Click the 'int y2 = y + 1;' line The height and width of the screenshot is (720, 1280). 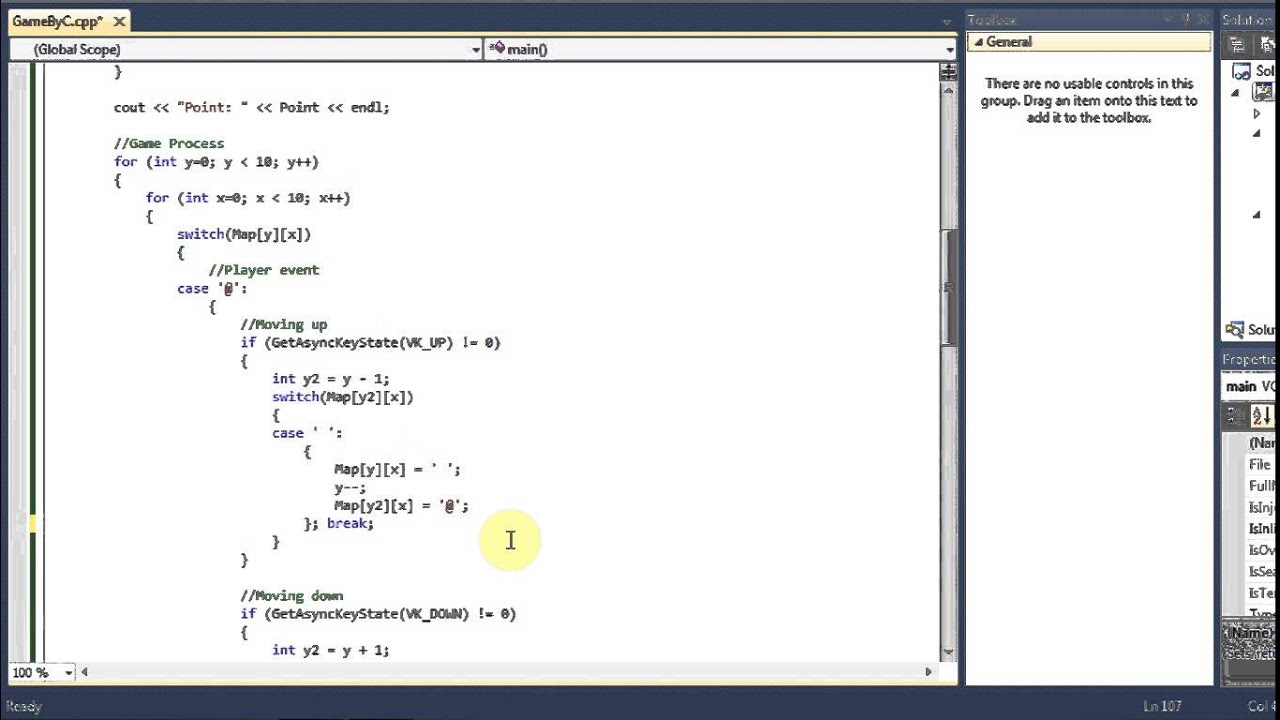tap(331, 650)
